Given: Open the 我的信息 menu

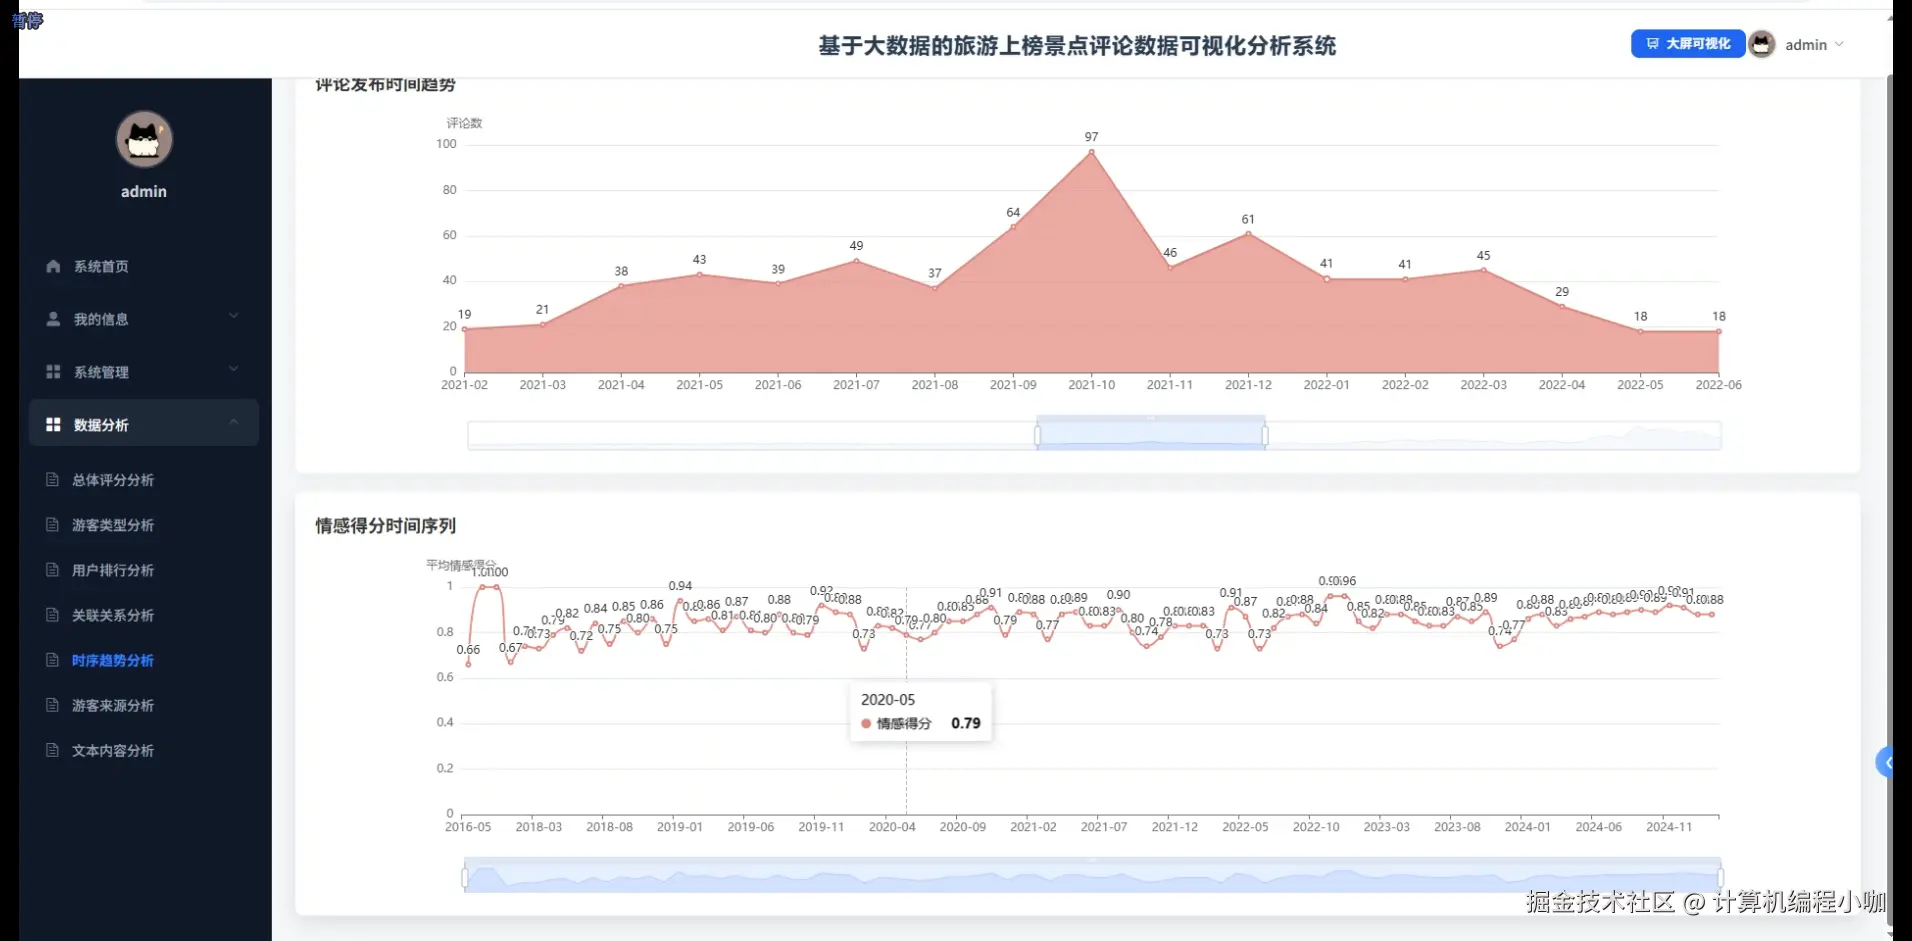Looking at the screenshot, I should [x=144, y=319].
